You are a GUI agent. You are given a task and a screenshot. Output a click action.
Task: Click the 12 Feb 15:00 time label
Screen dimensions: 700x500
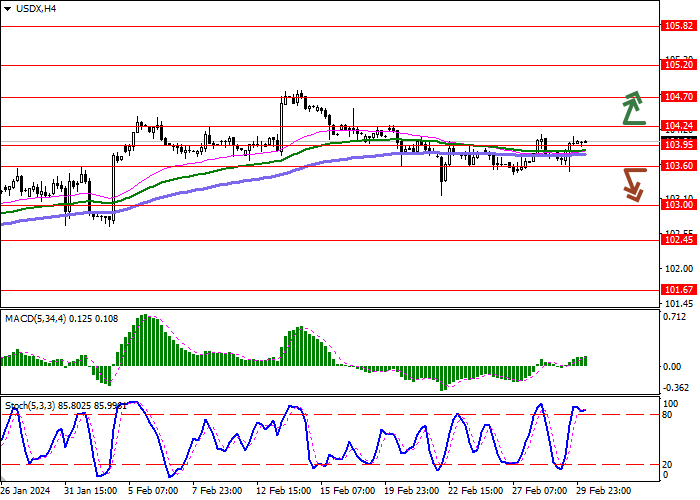(283, 491)
